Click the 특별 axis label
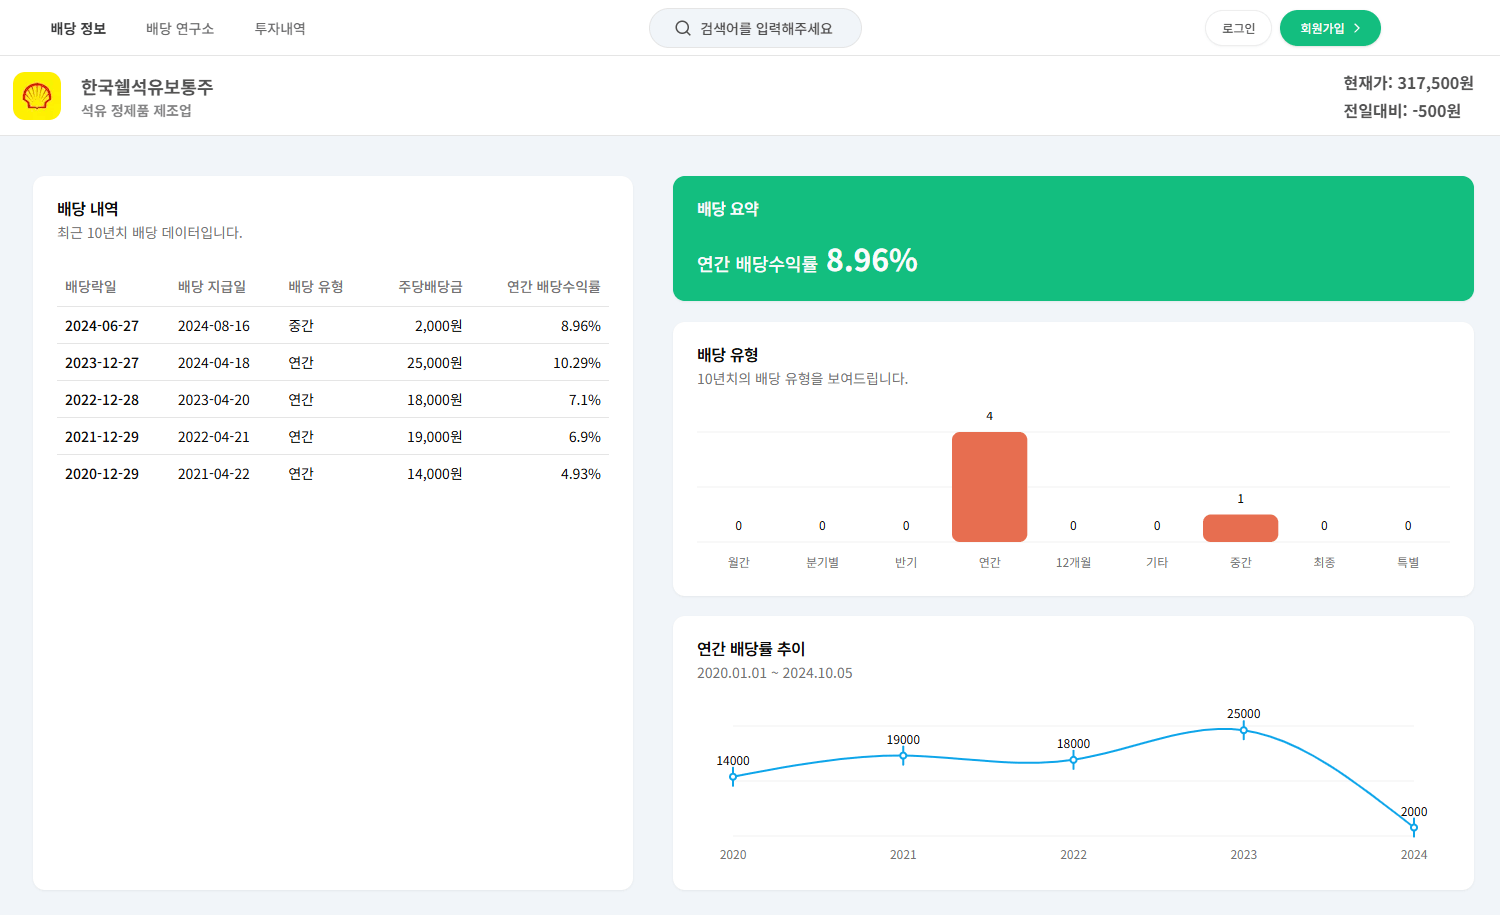 point(1408,563)
